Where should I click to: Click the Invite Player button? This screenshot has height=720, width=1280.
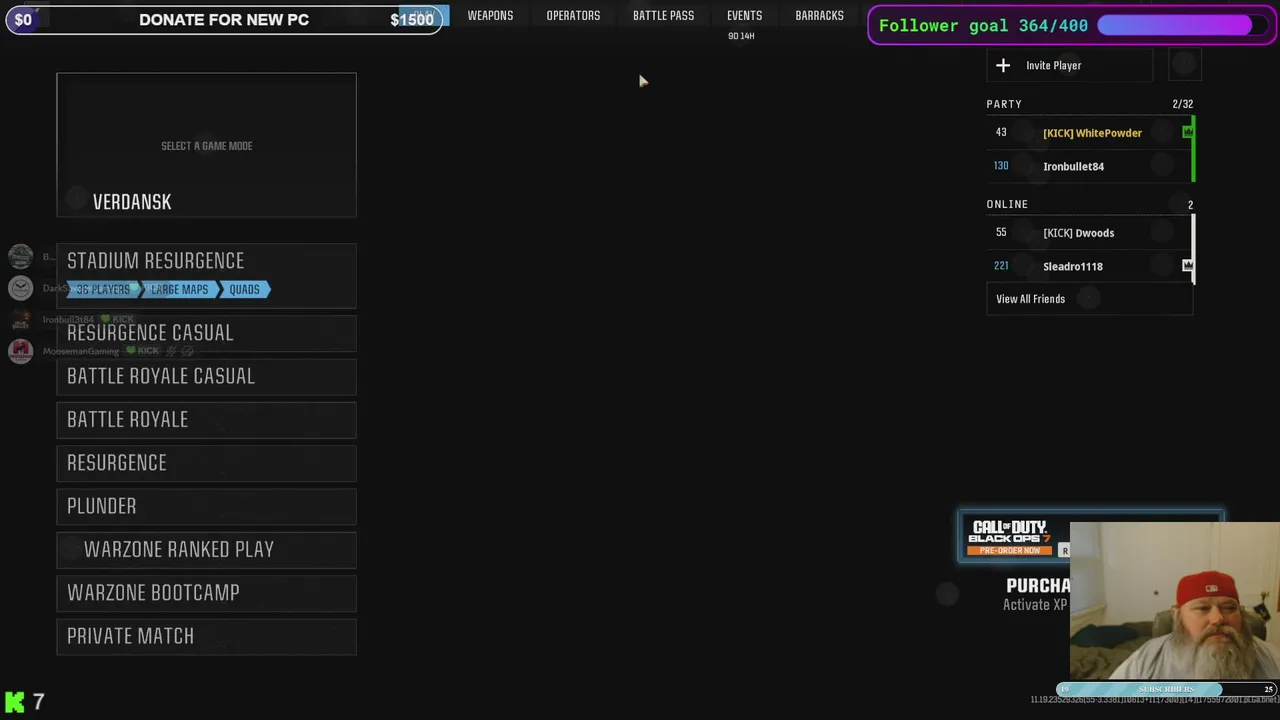[1069, 65]
